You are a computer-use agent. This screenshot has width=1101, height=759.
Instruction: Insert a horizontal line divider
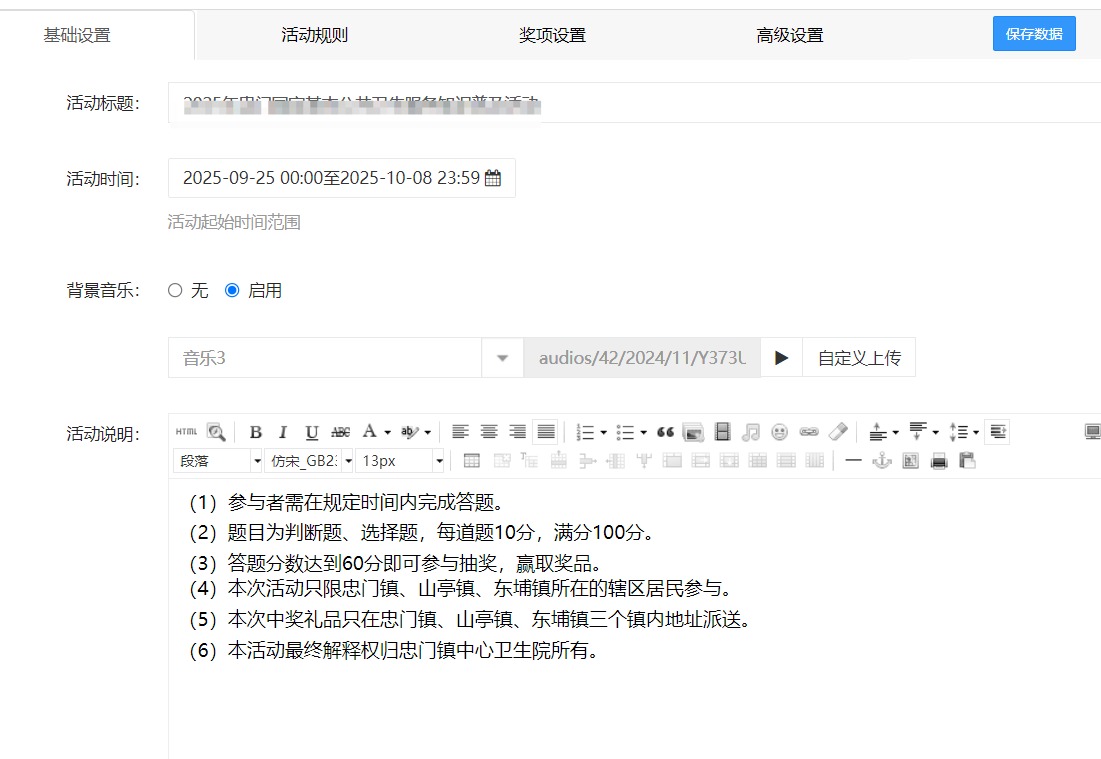point(852,460)
